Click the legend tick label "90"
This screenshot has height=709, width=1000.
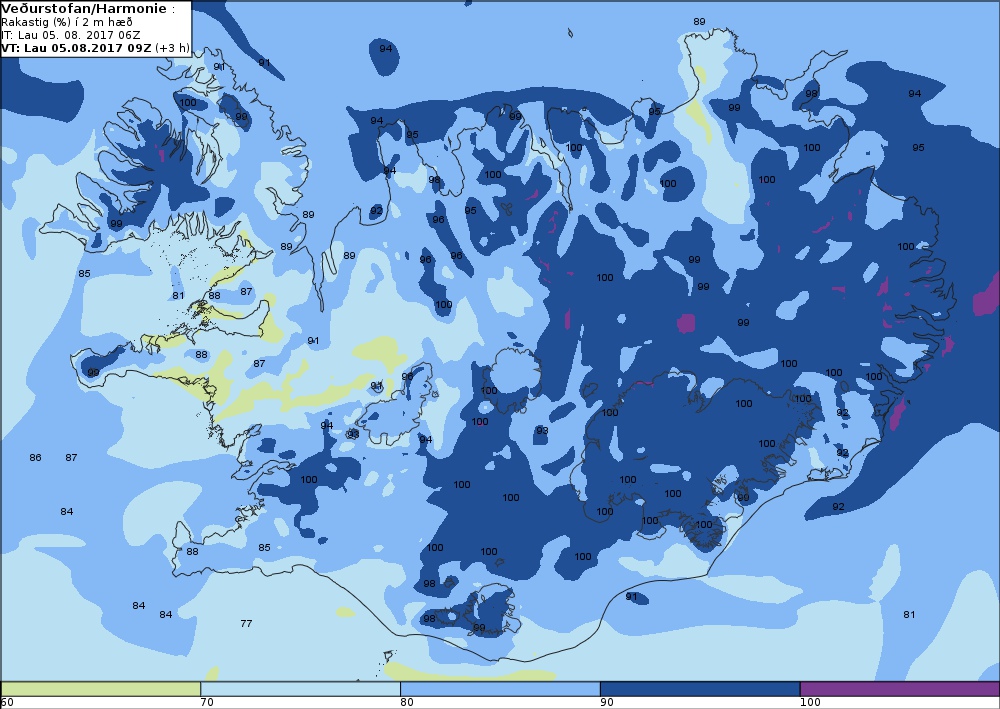pos(607,702)
